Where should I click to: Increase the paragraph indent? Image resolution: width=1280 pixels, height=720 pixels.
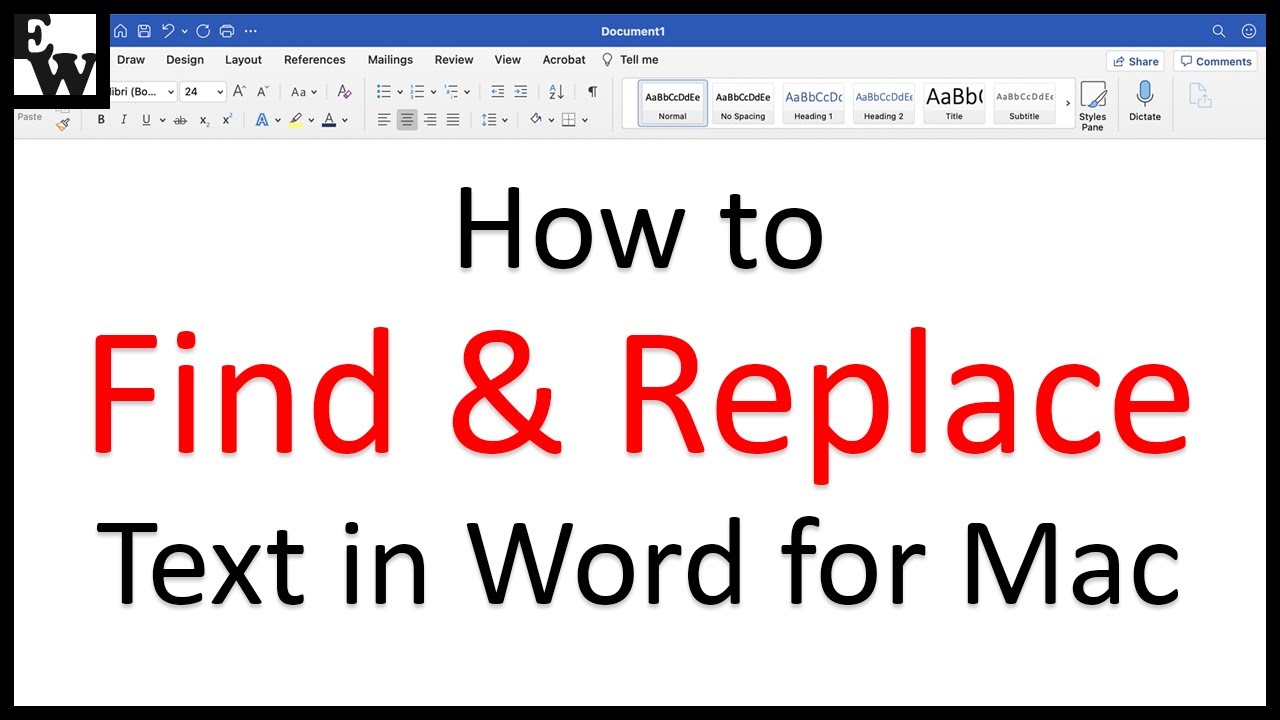520,92
